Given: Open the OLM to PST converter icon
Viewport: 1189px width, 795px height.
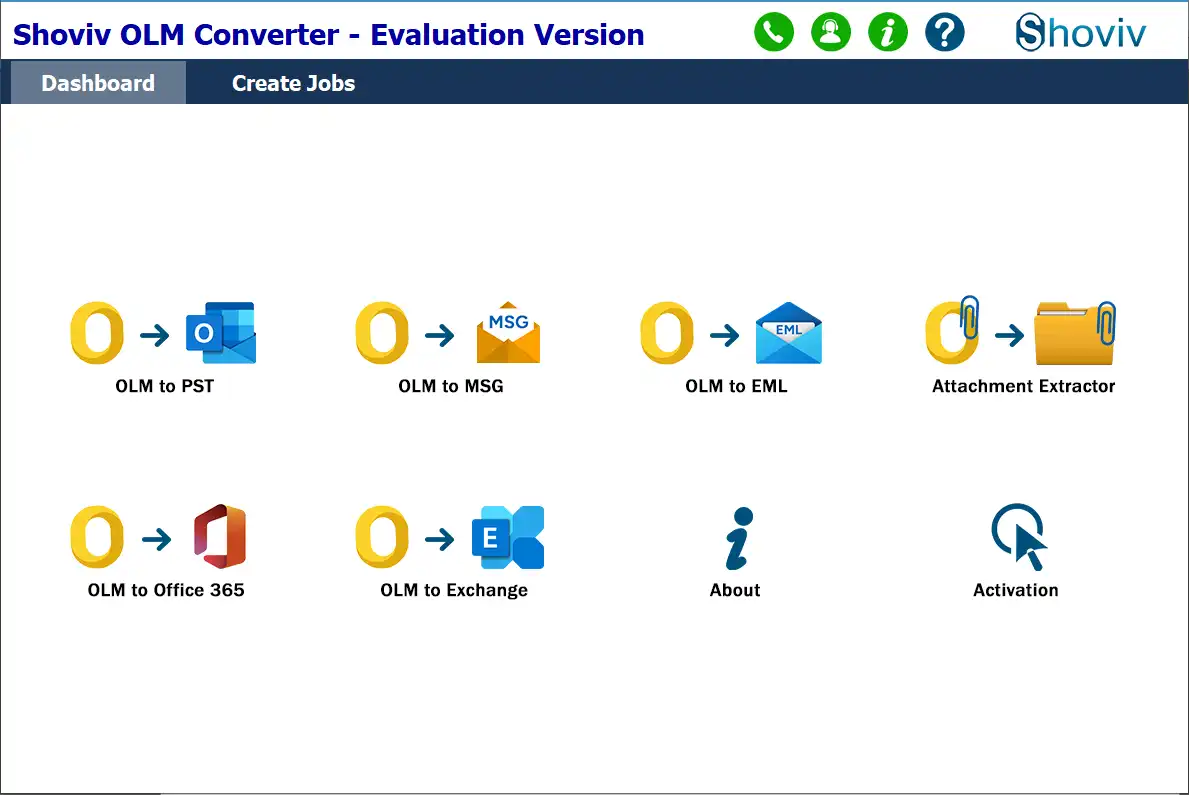Looking at the screenshot, I should pos(163,333).
